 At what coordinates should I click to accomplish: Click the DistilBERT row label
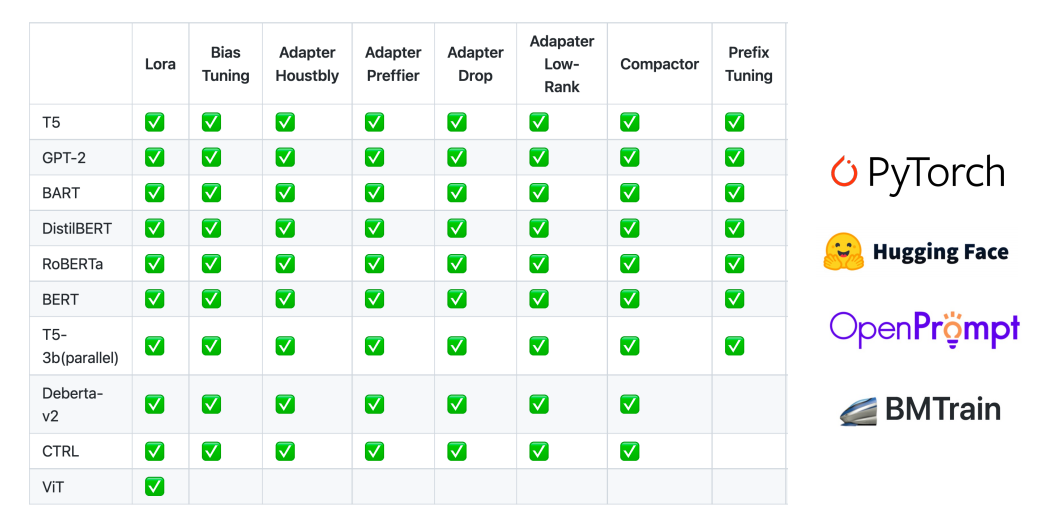(x=77, y=228)
